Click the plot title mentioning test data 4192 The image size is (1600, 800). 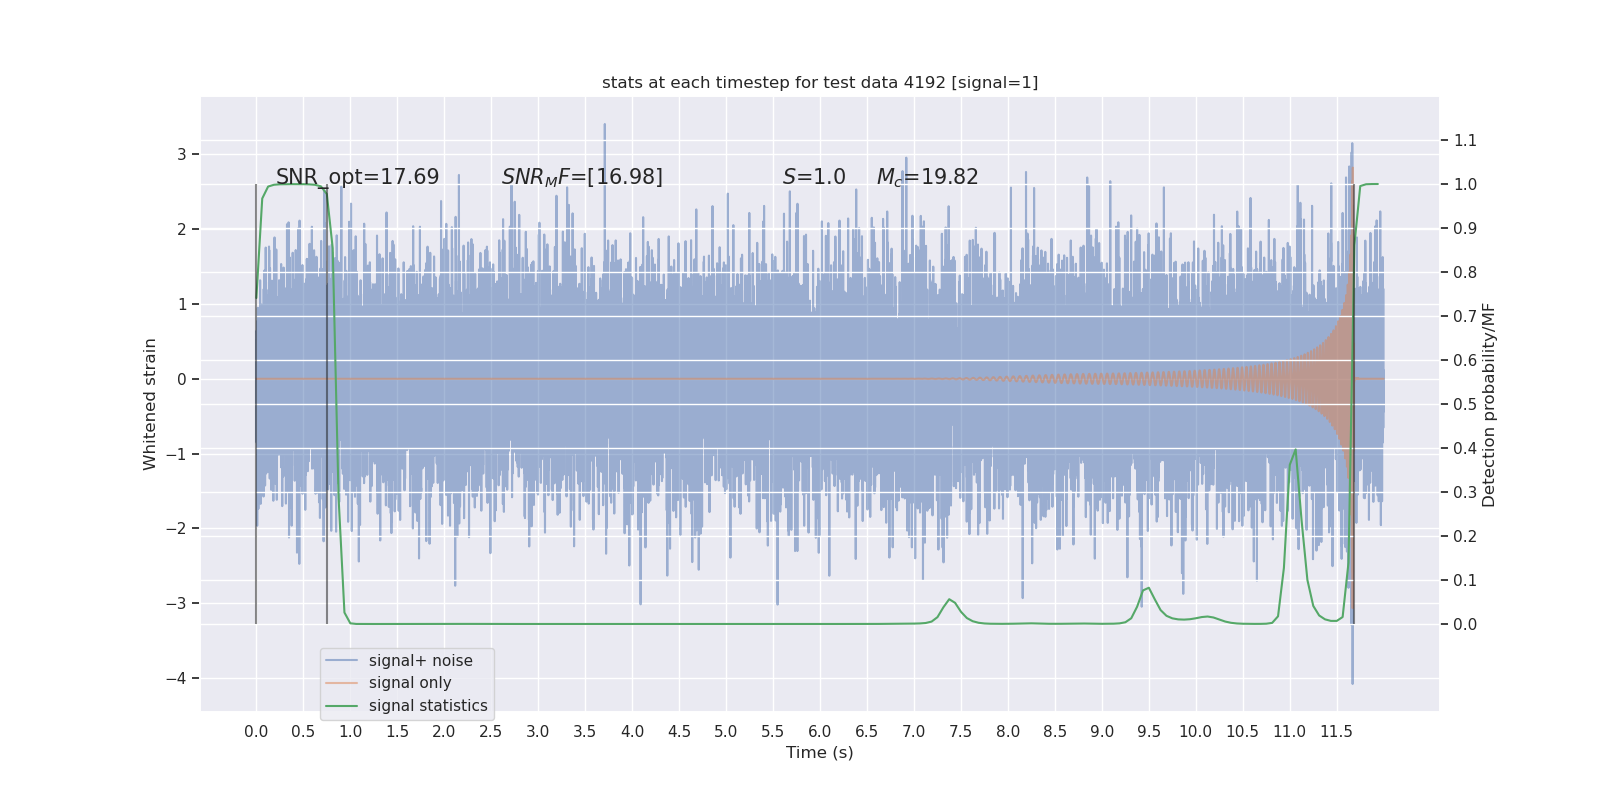click(x=820, y=82)
